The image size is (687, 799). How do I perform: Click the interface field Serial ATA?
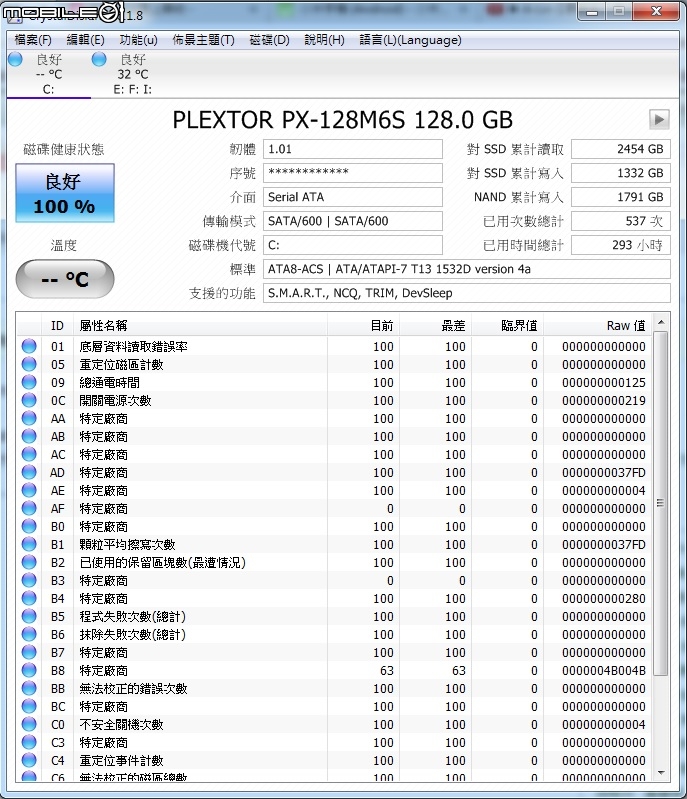click(x=353, y=197)
